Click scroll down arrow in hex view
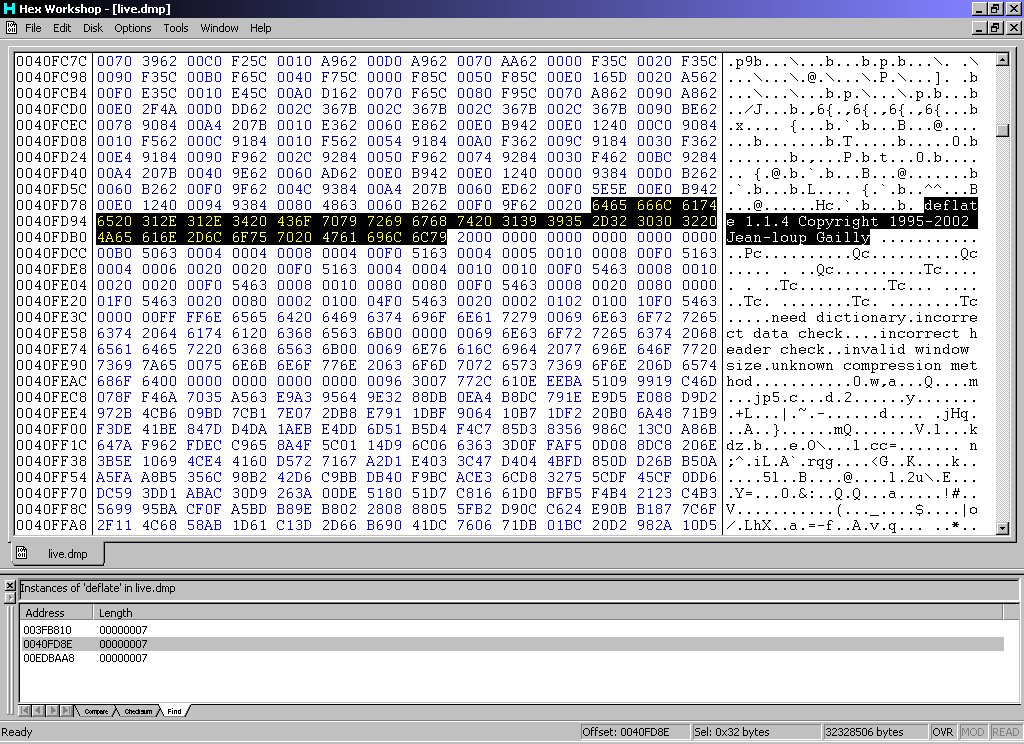 tap(1002, 528)
